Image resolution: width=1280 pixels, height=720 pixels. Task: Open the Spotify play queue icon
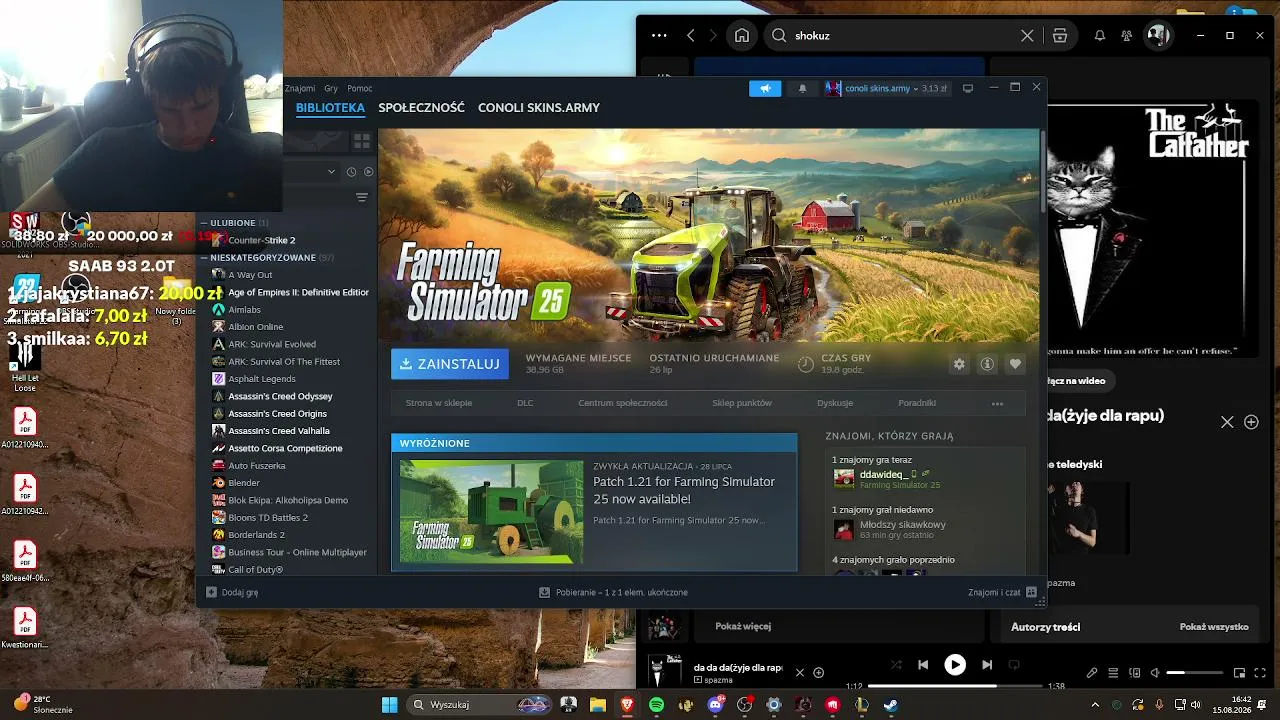click(1113, 673)
